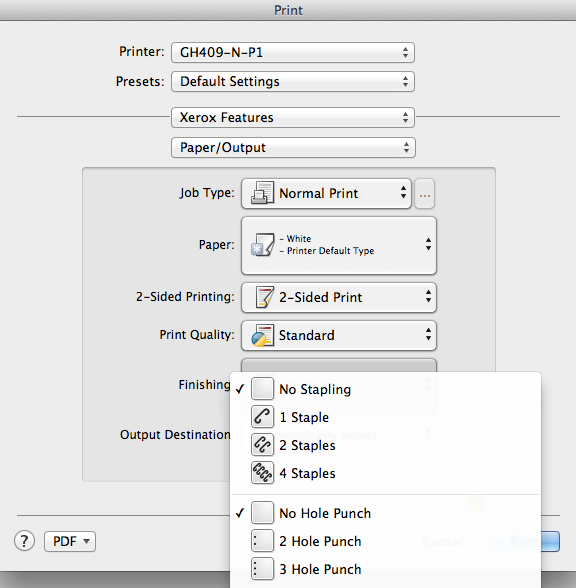Click the 4 Staples icon
The width and height of the screenshot is (576, 588).
[262, 473]
